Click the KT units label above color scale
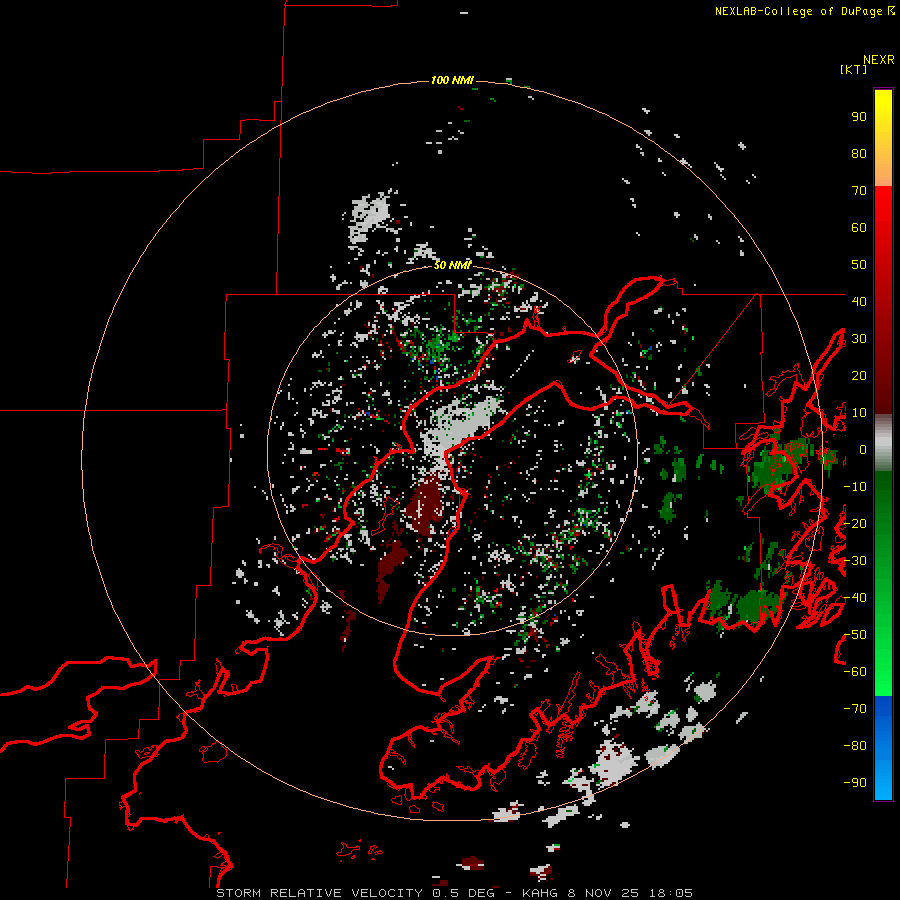This screenshot has height=900, width=900. click(854, 69)
